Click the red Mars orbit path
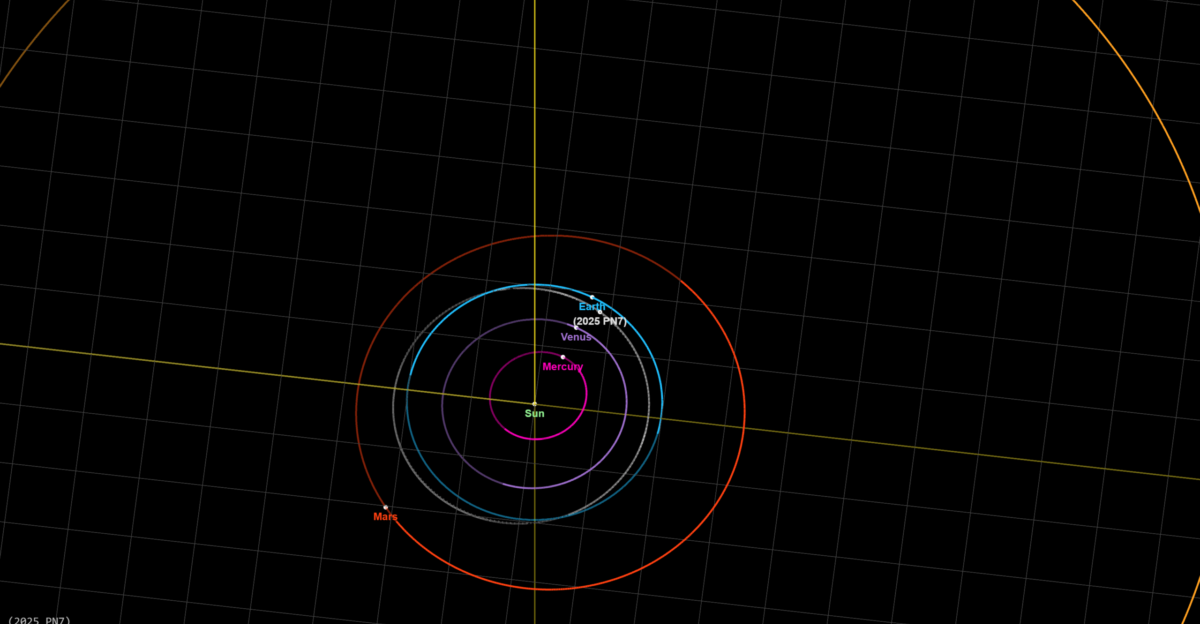The width and height of the screenshot is (1200, 624). coord(745,415)
